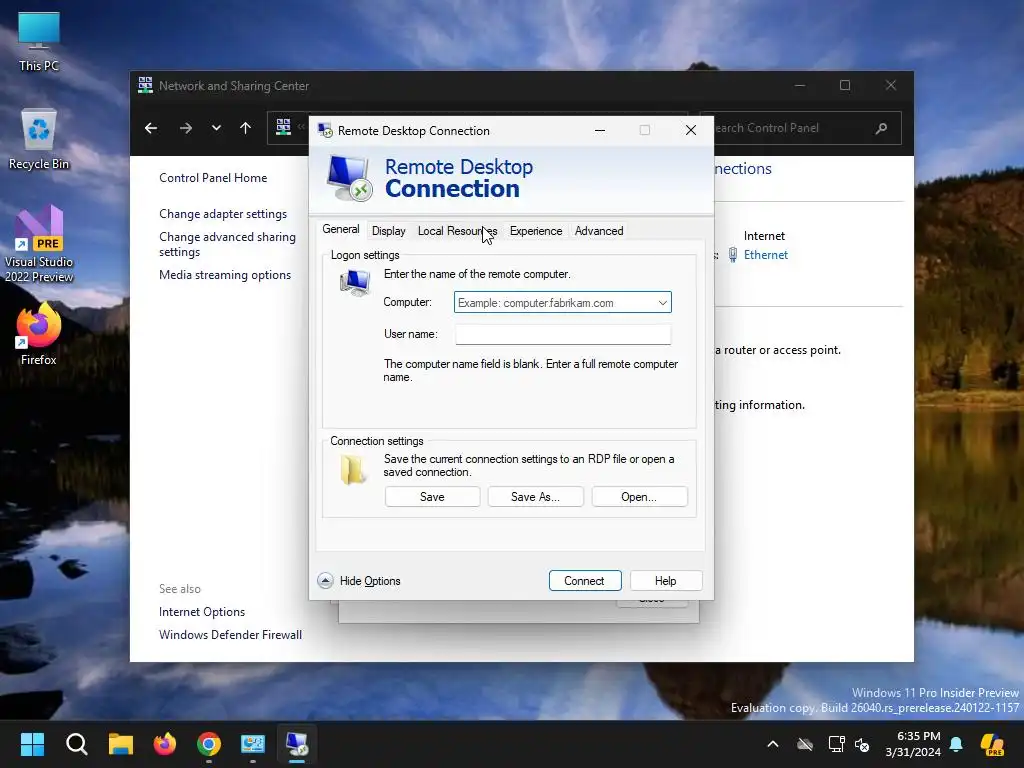Select the General tab
Viewport: 1024px width, 768px height.
(340, 229)
